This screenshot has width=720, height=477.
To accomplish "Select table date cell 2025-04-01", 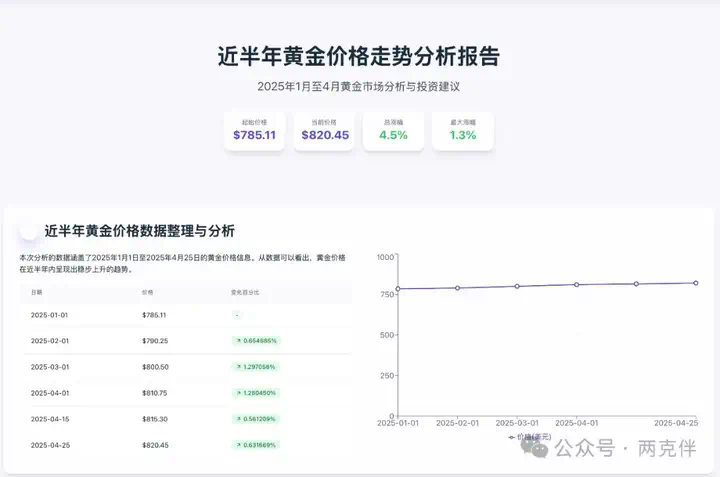I will 50,393.
